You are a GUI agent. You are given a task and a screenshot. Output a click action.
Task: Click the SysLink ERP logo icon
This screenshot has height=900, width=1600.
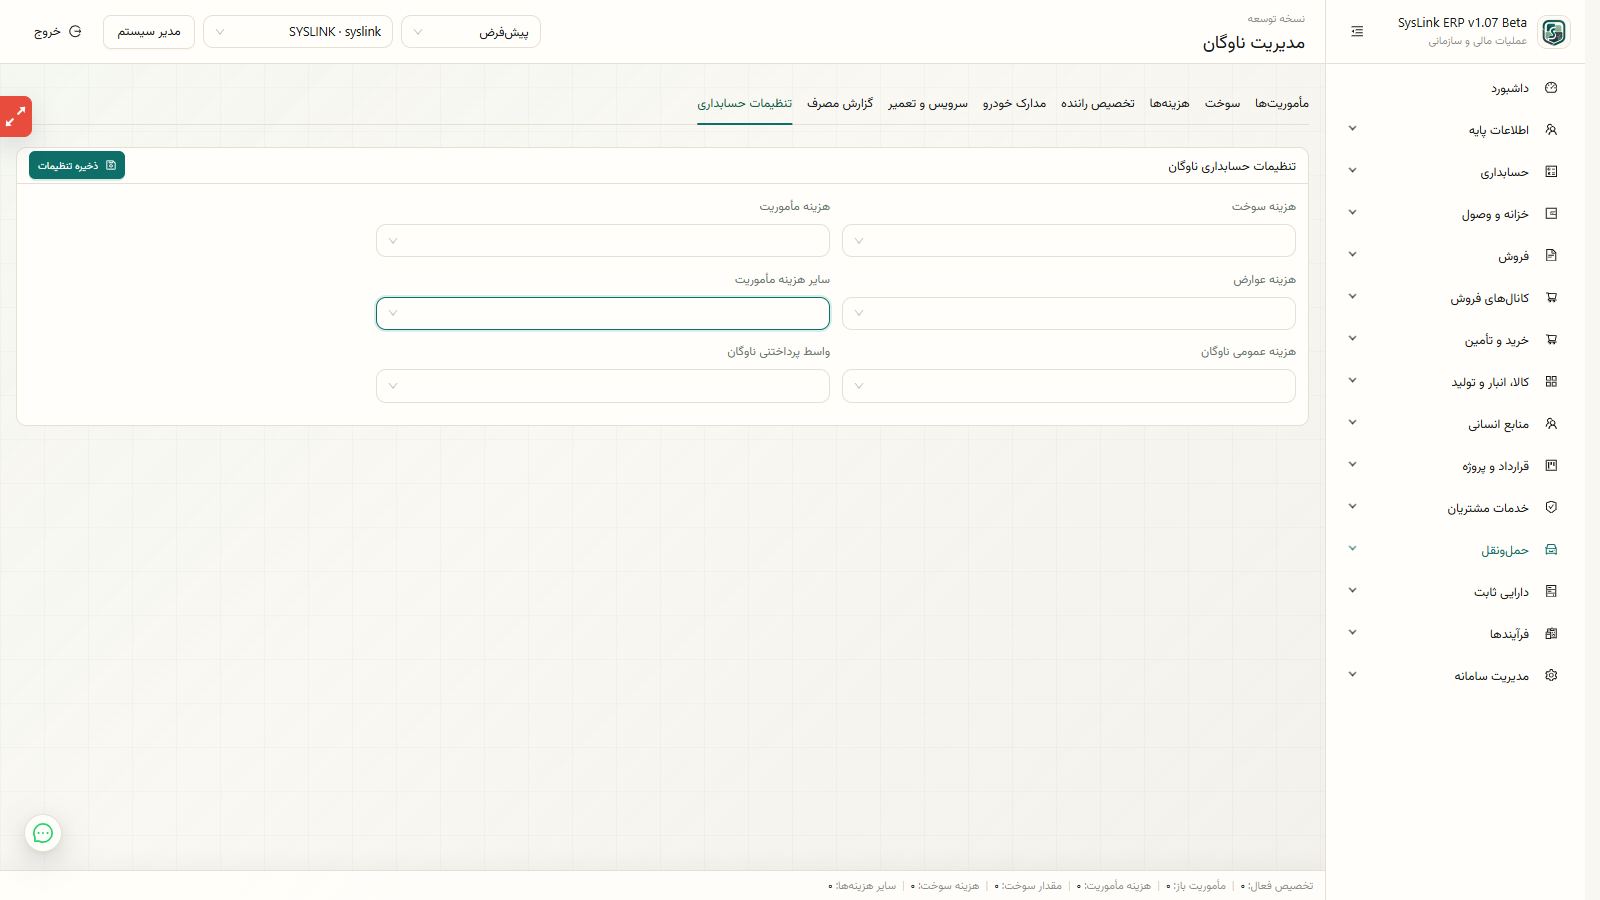pos(1553,32)
